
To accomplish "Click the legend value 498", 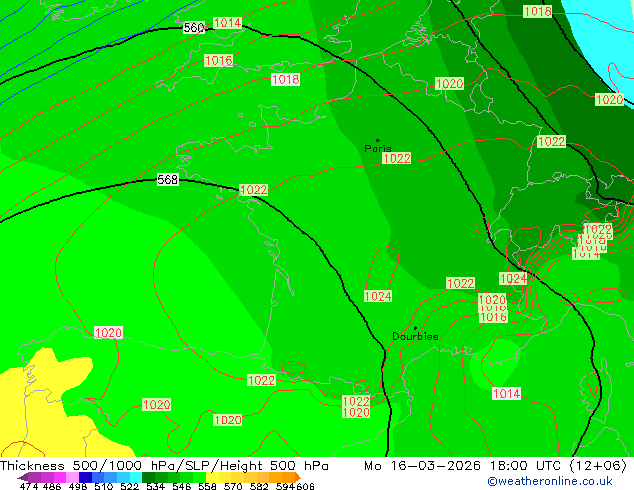I will click(x=78, y=486).
